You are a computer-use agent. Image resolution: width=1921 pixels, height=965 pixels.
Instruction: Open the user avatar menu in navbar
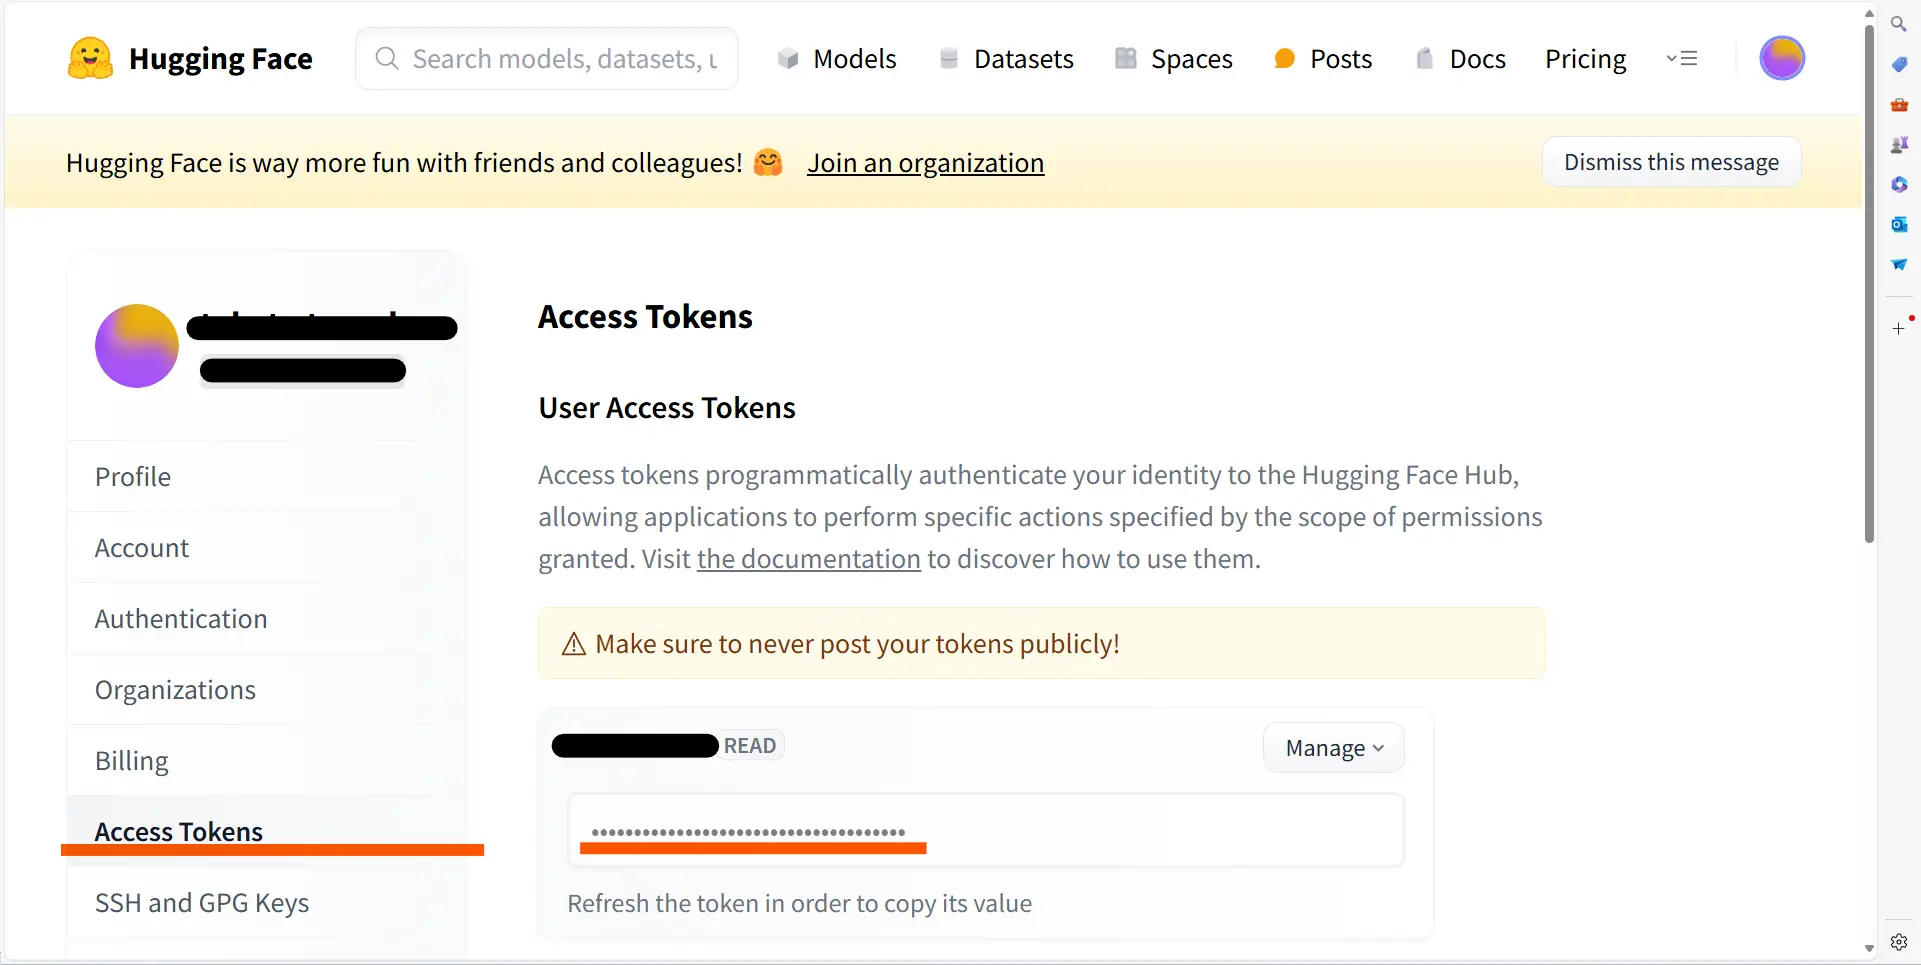coord(1782,58)
